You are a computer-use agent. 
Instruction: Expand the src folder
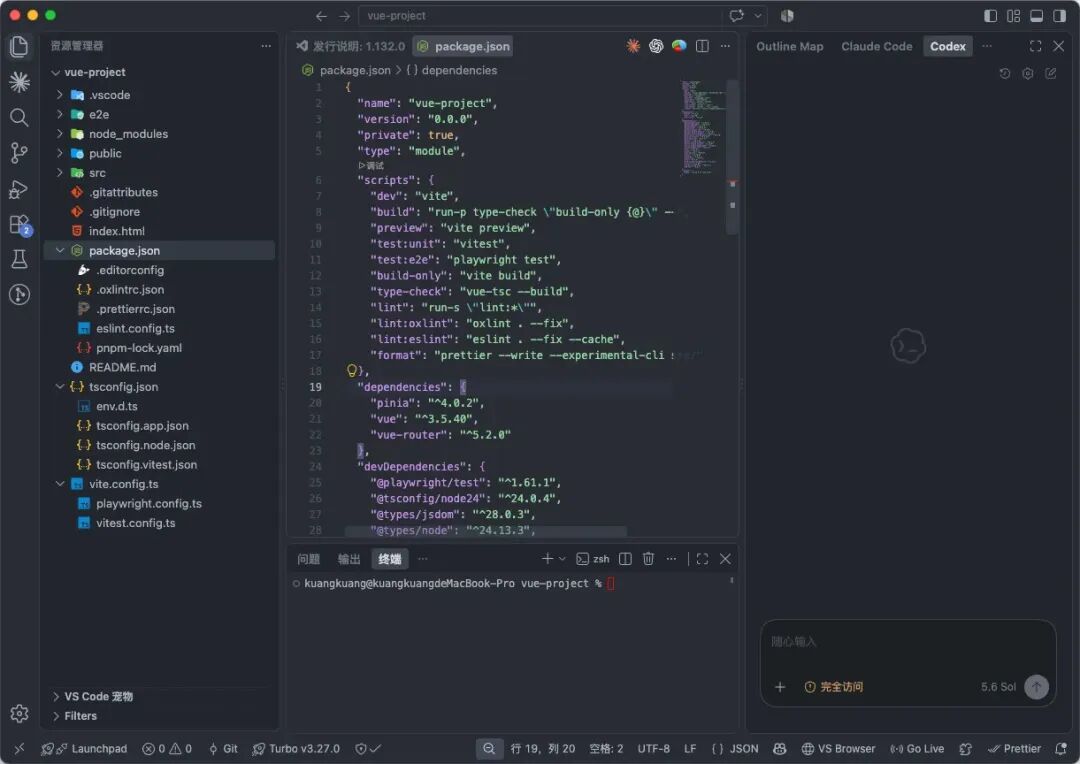[59, 172]
